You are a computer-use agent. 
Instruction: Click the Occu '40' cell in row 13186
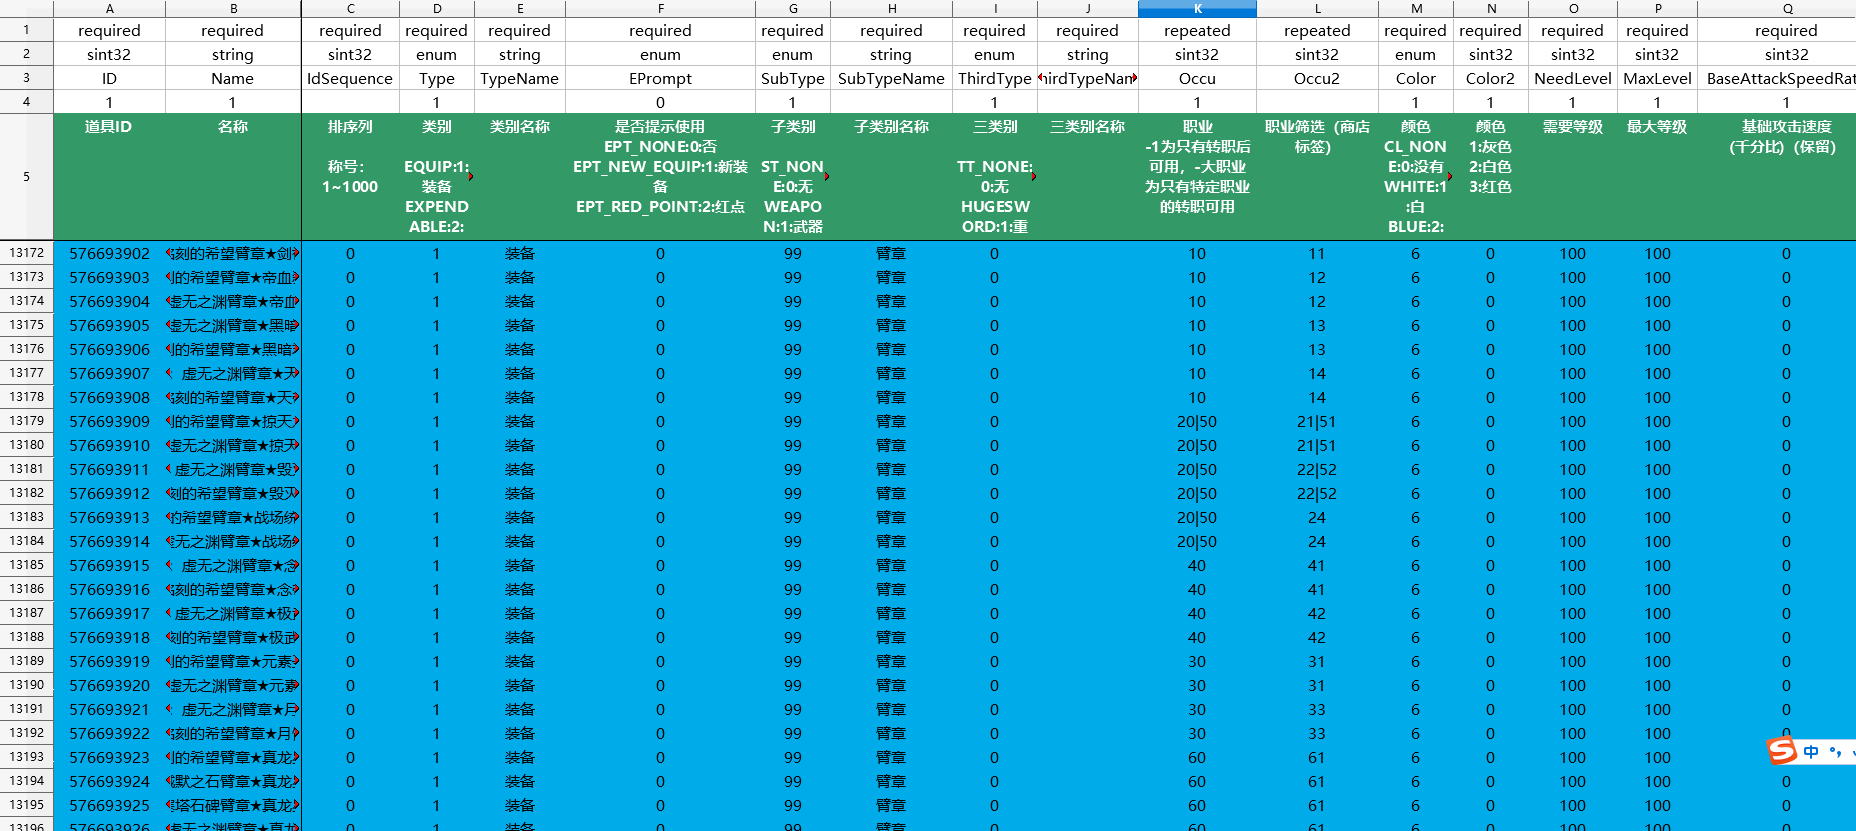pos(1197,590)
